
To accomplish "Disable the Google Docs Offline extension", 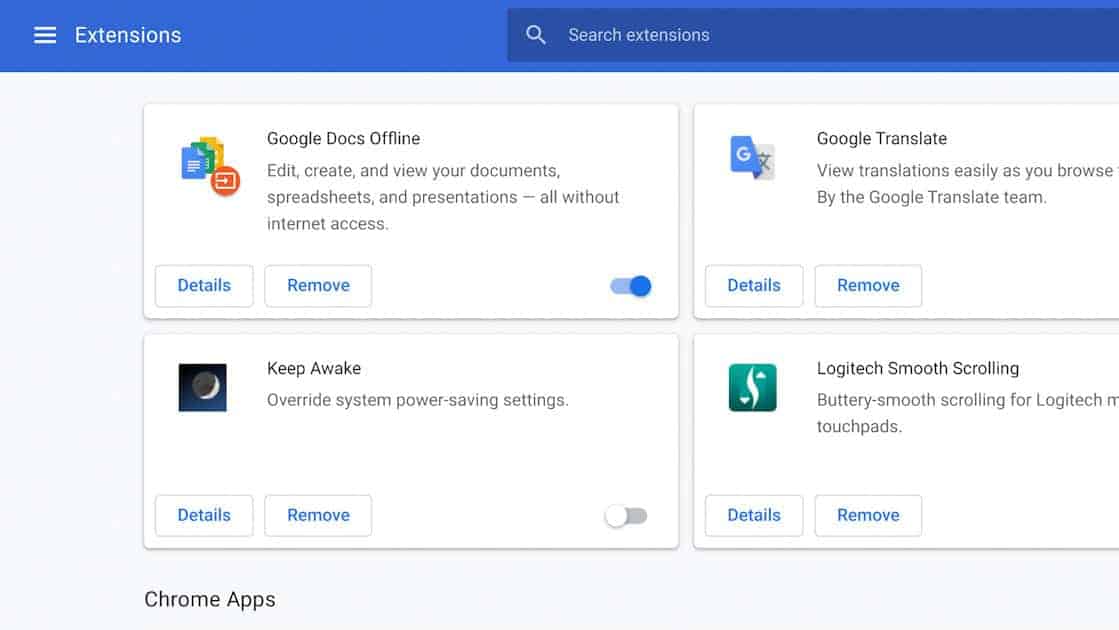I will pos(630,286).
